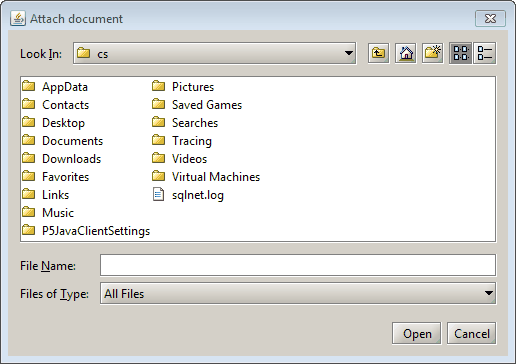Viewport: 516px width, 364px height.
Task: Select the Downloads folder icon
Action: tap(29, 158)
